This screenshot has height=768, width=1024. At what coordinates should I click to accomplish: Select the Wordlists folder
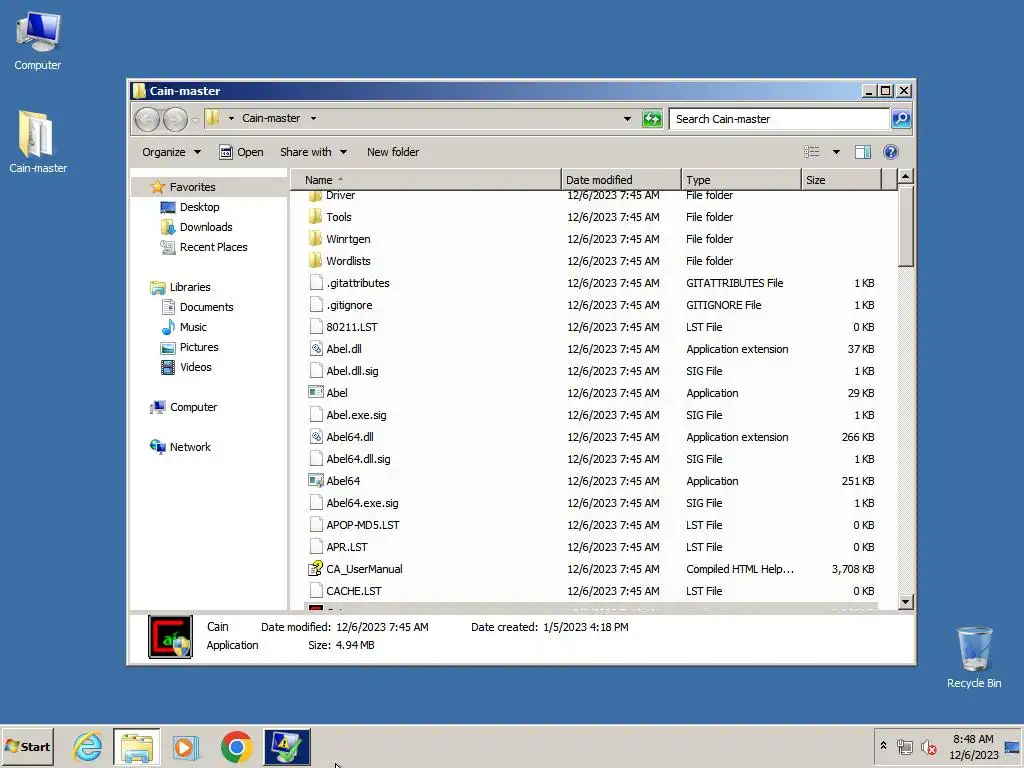348,261
